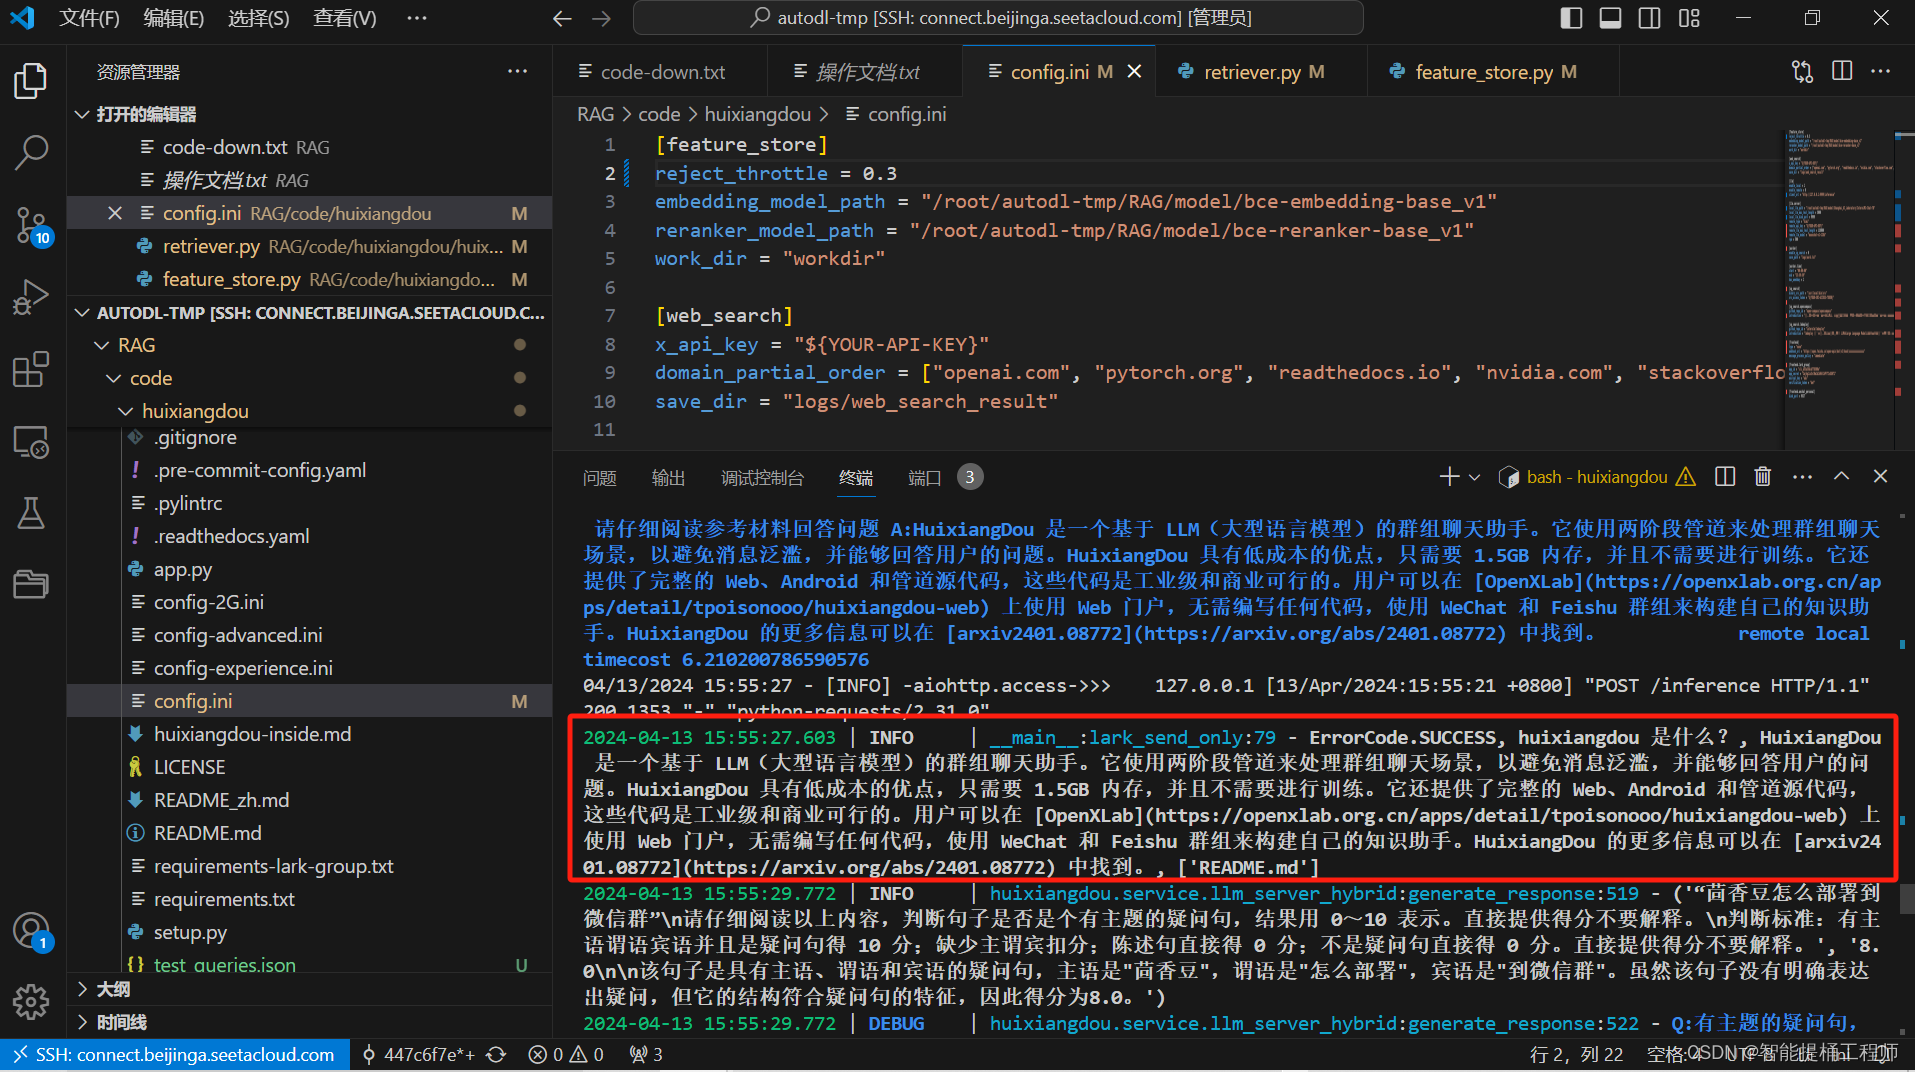The image size is (1915, 1072).
Task: Click the command center search box
Action: 998,18
